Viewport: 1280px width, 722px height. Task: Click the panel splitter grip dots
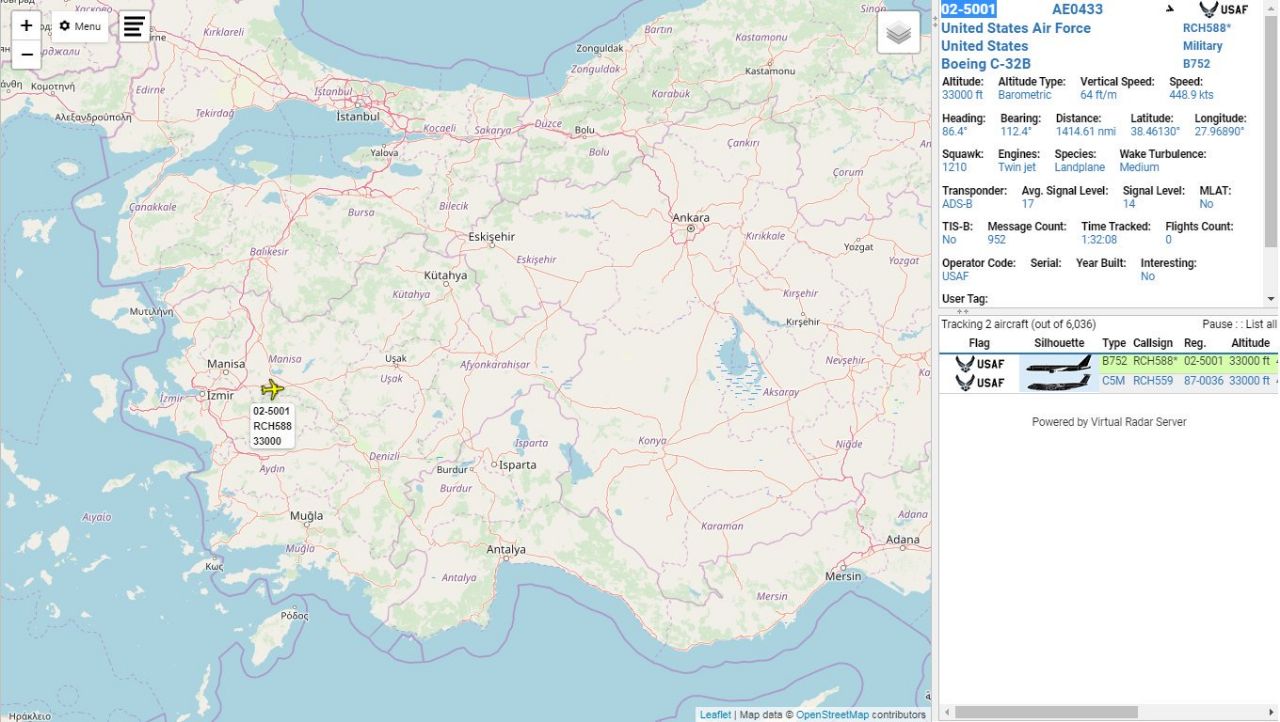point(964,312)
